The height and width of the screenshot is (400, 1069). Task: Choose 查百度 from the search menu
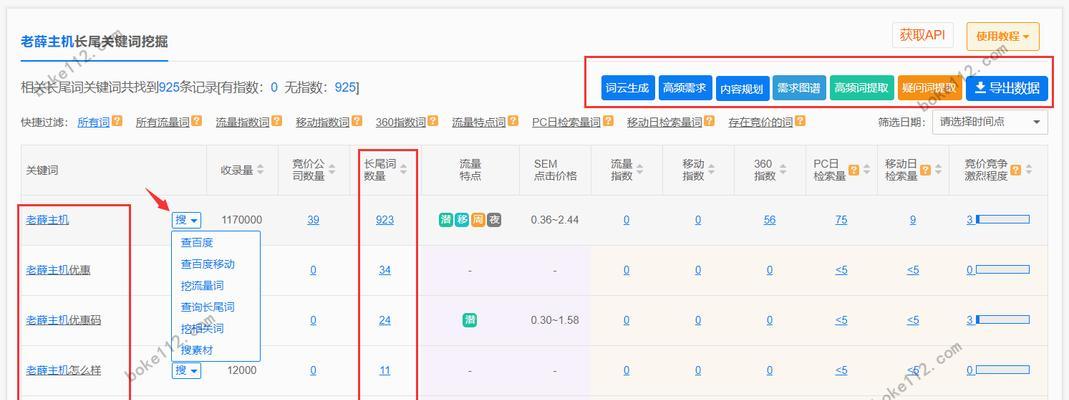197,243
